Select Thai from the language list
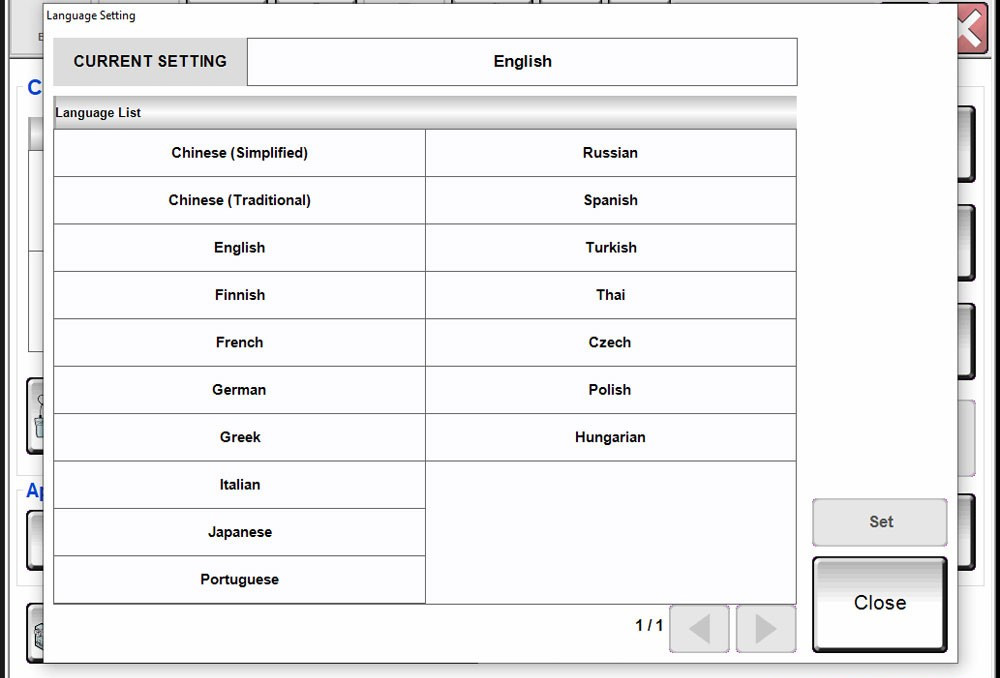Viewport: 1000px width, 678px height. coord(610,295)
